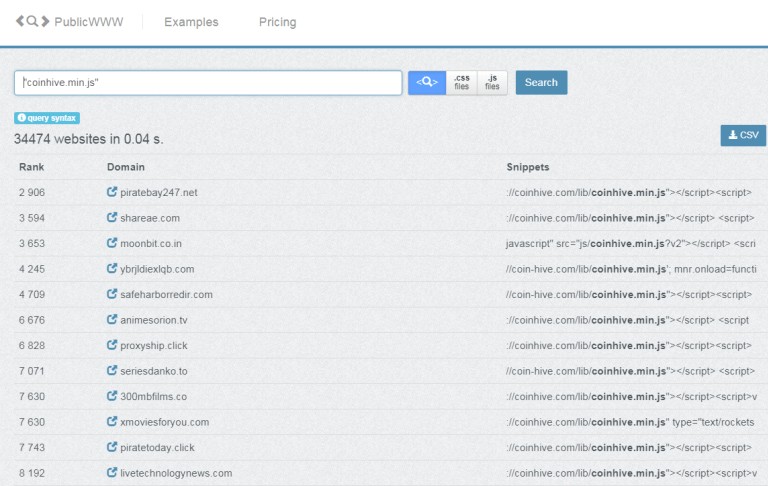Select rank value 3 594
The height and width of the screenshot is (486, 768).
tap(32, 218)
